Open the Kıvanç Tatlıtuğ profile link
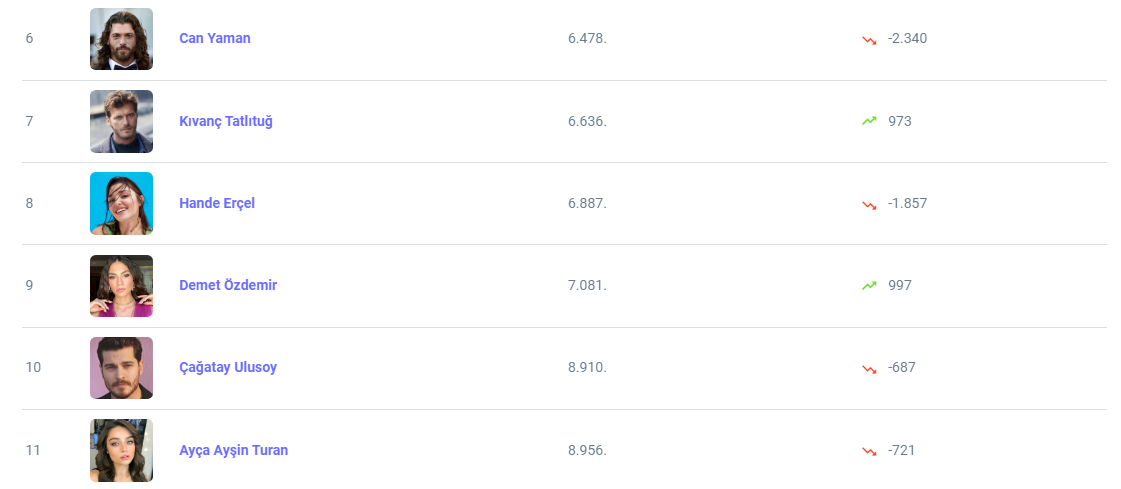This screenshot has width=1121, height=489. click(x=225, y=121)
